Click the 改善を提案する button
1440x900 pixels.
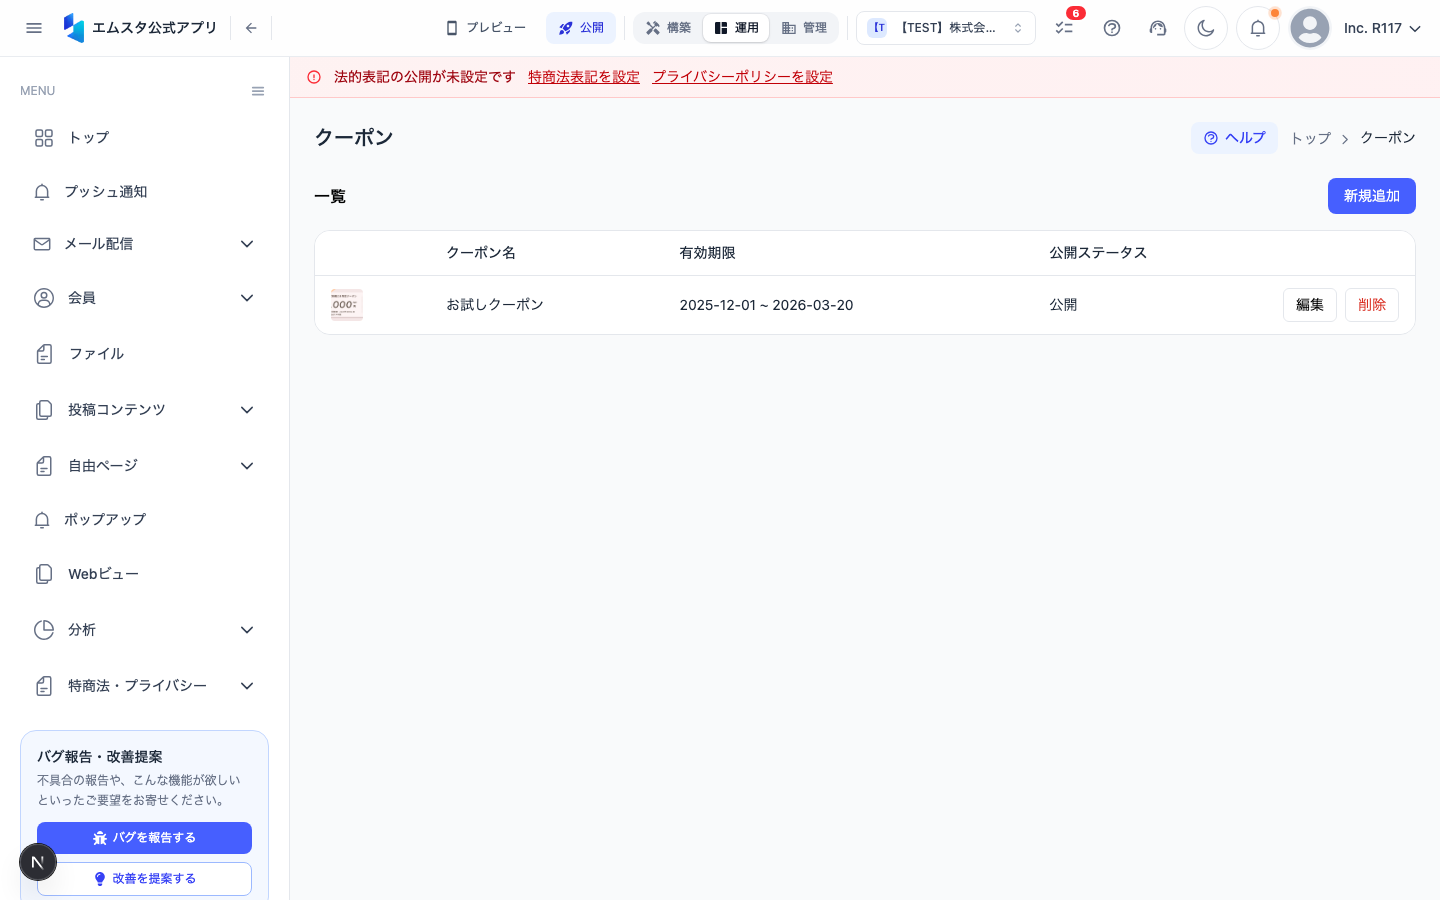[144, 879]
